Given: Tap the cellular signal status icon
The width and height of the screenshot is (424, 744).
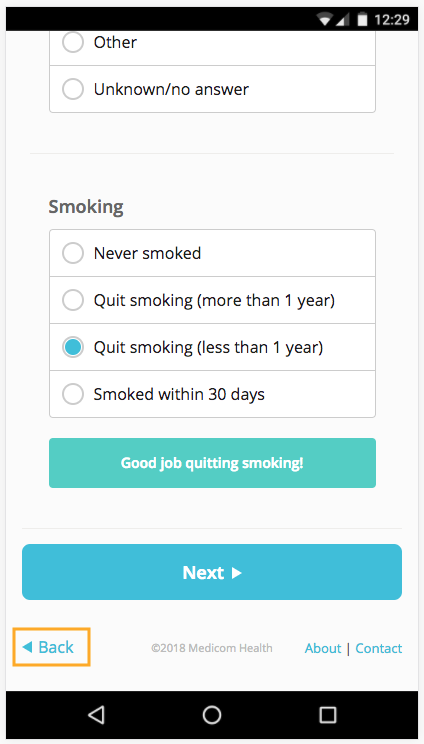Looking at the screenshot, I should (x=343, y=19).
